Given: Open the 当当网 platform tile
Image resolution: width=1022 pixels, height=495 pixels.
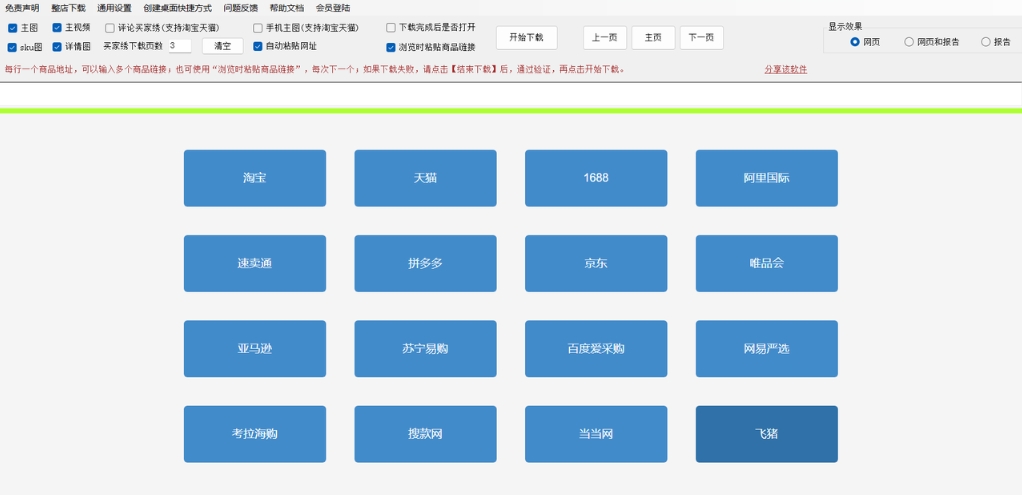Looking at the screenshot, I should tap(596, 434).
